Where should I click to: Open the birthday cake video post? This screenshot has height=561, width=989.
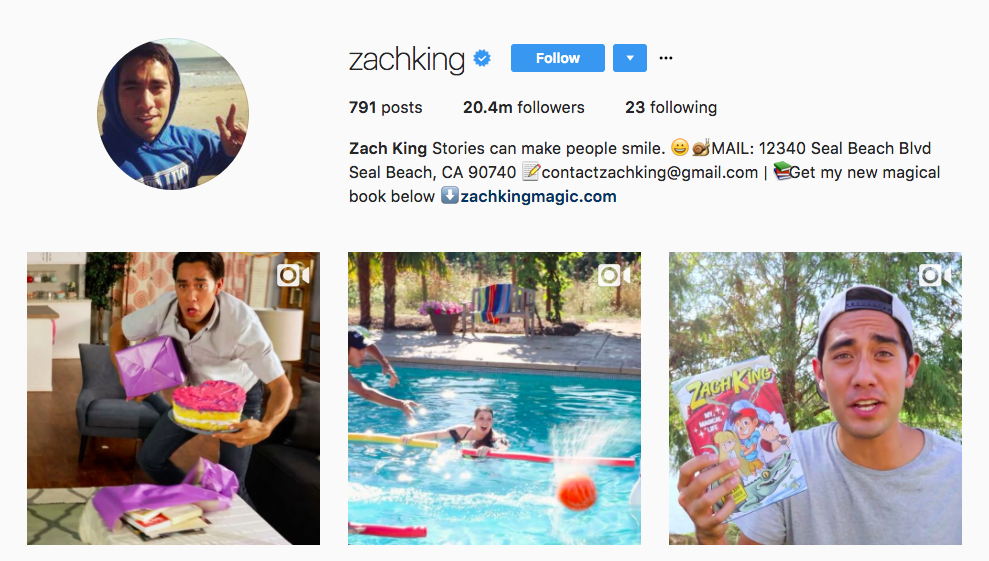tap(173, 398)
